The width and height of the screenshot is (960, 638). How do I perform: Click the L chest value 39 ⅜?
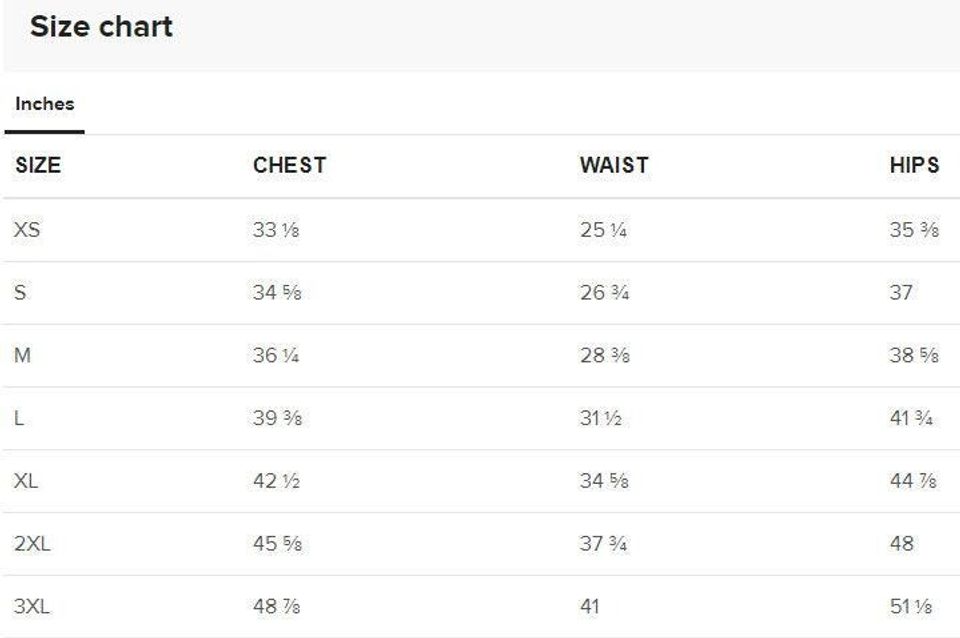coord(277,419)
